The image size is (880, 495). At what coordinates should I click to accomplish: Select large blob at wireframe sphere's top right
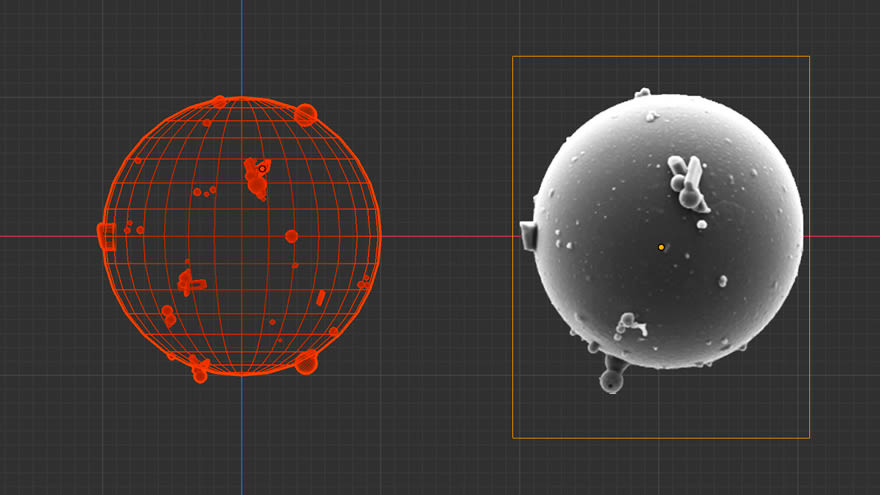[x=306, y=114]
